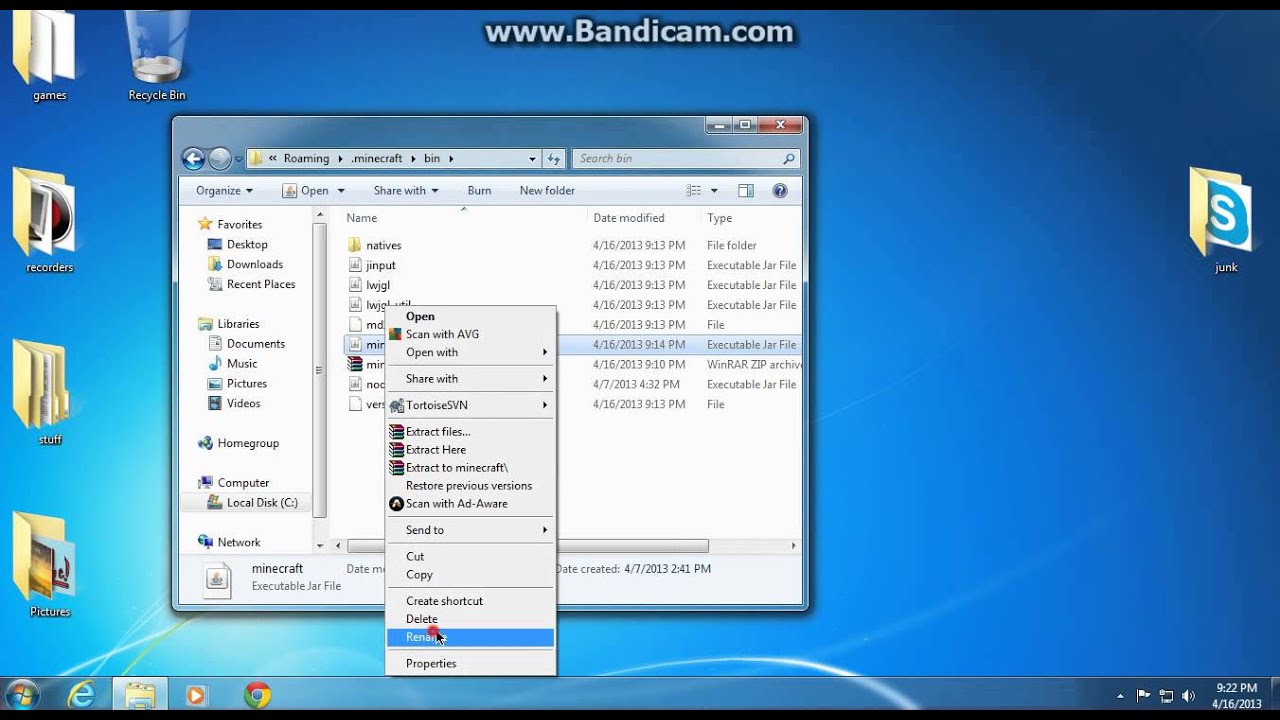The image size is (1280, 720).
Task: Open the media player taskbar icon
Action: click(197, 695)
